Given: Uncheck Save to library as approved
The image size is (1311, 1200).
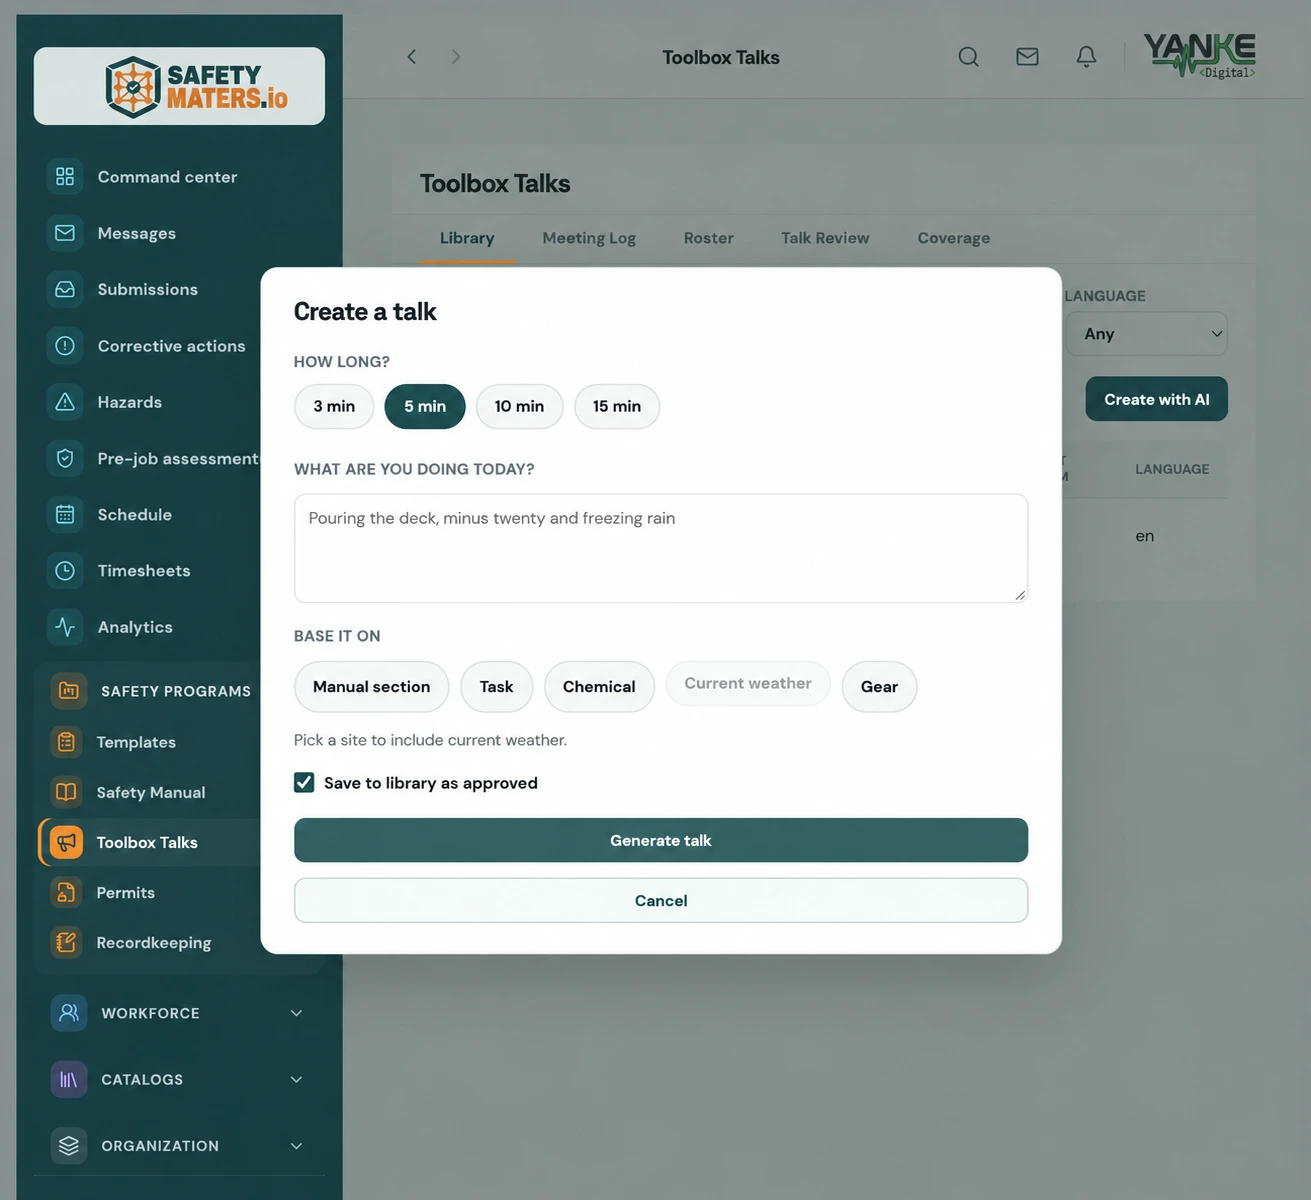Looking at the screenshot, I should (x=304, y=782).
